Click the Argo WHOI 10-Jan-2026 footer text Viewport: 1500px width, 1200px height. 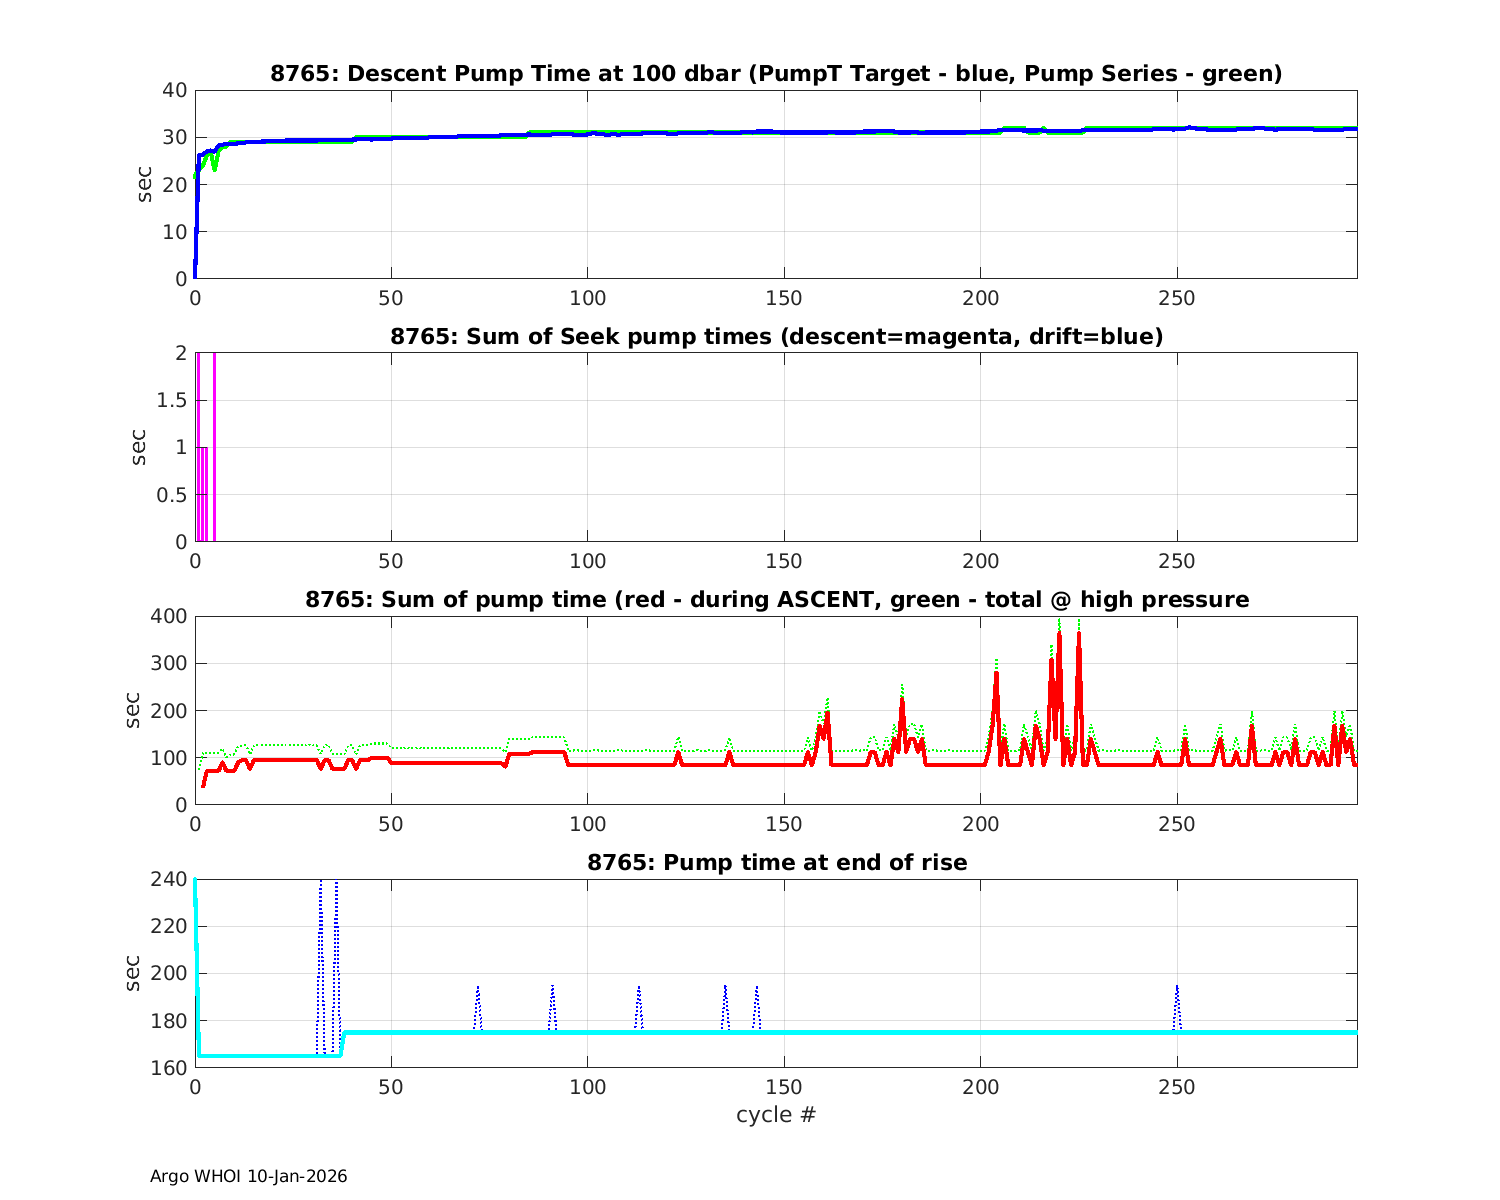tap(249, 1176)
